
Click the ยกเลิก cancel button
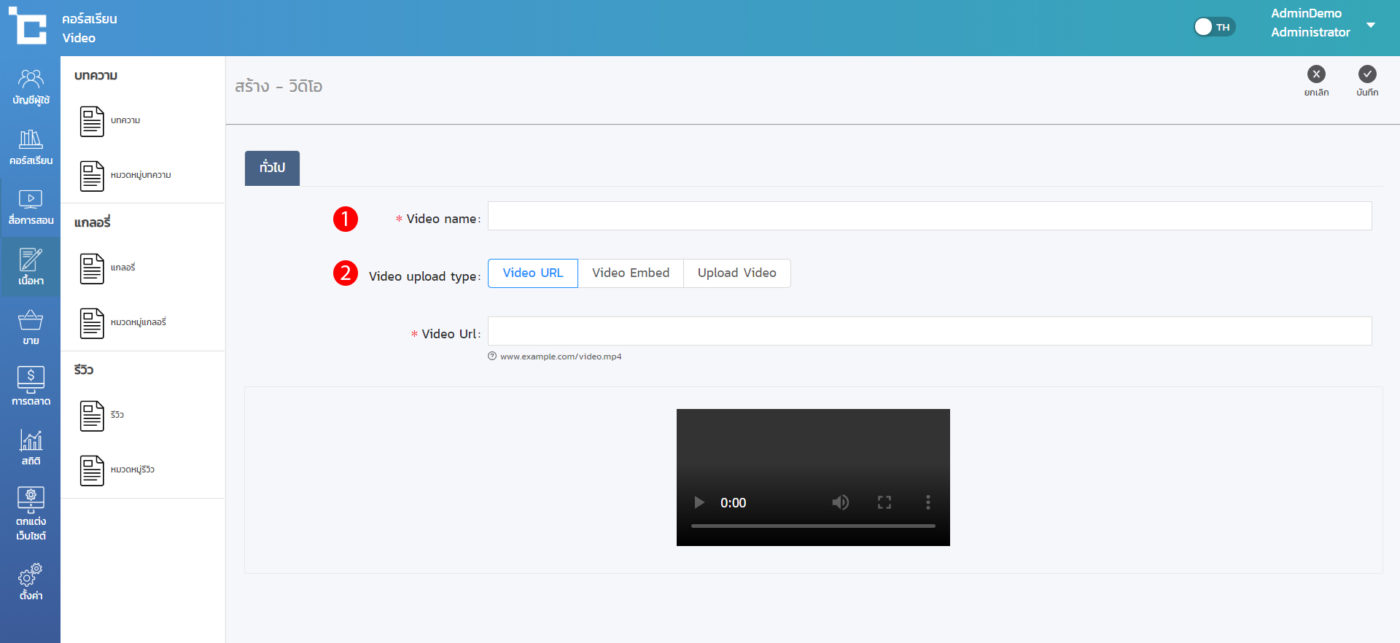click(1316, 80)
